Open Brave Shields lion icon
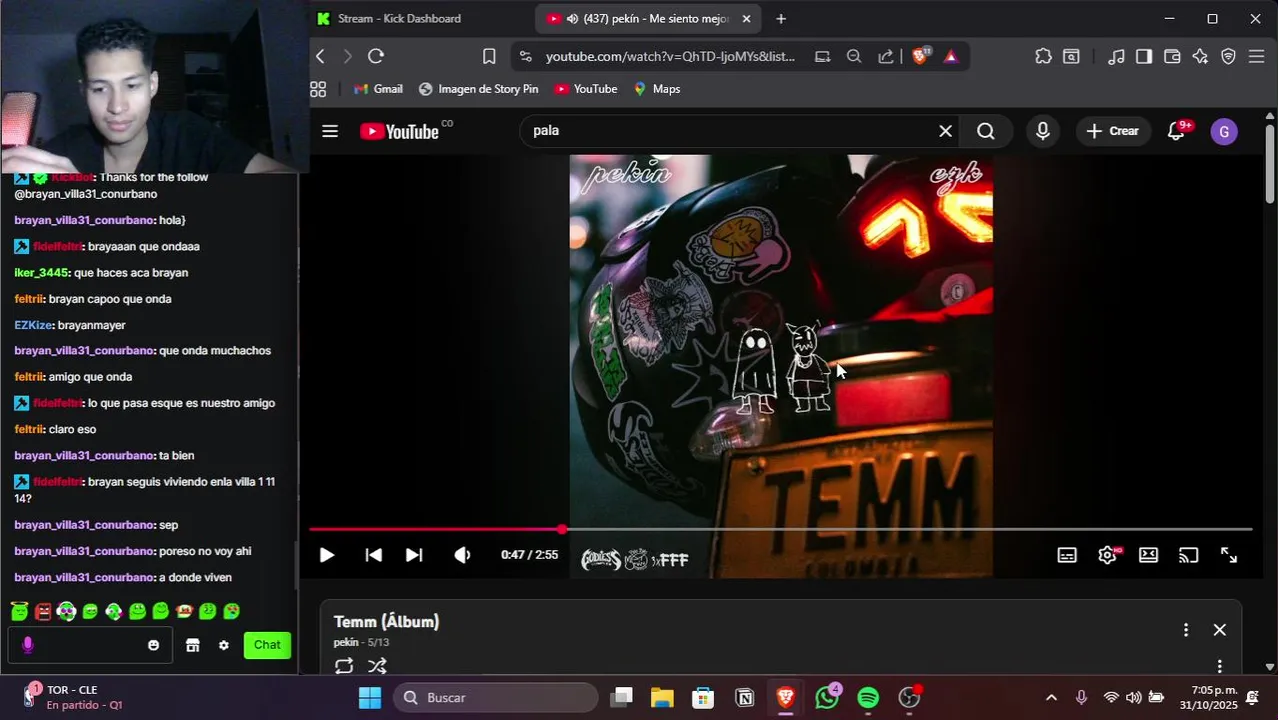 pos(920,56)
